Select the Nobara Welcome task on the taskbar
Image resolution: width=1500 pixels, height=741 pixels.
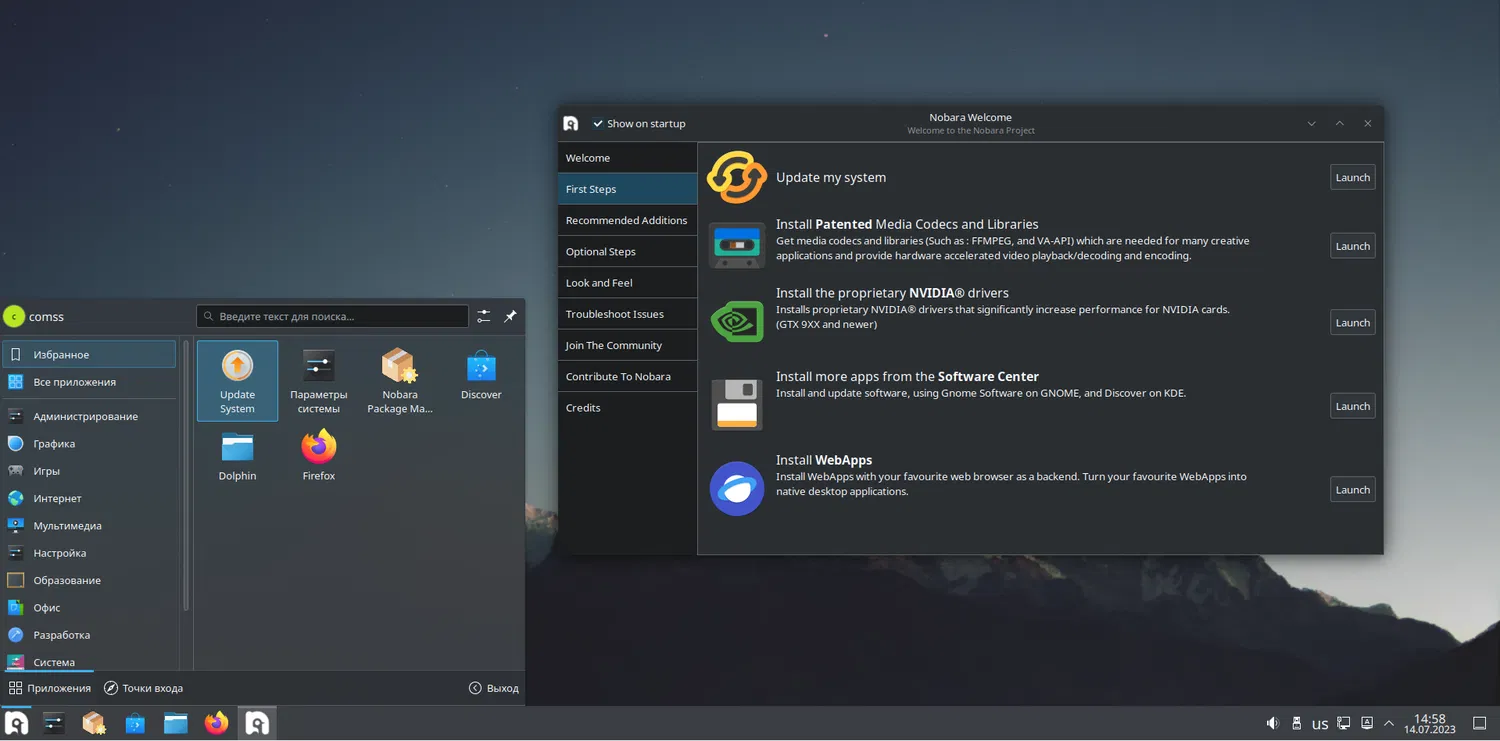coord(257,723)
